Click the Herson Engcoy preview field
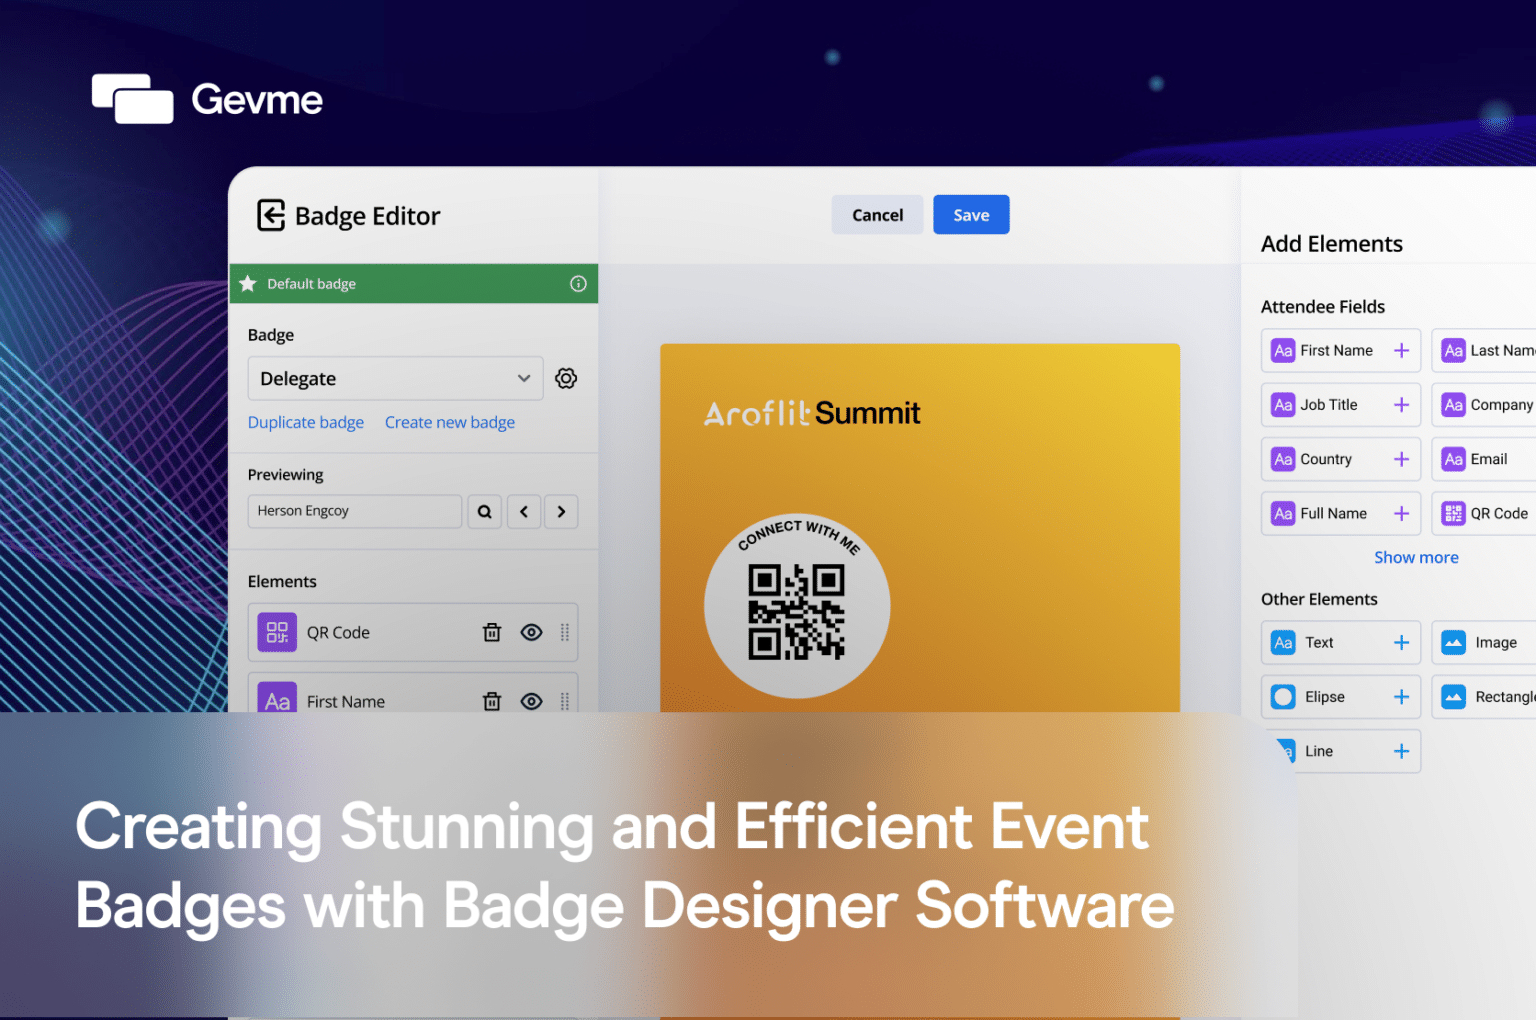Screen dimensions: 1536x1020 click(x=354, y=511)
